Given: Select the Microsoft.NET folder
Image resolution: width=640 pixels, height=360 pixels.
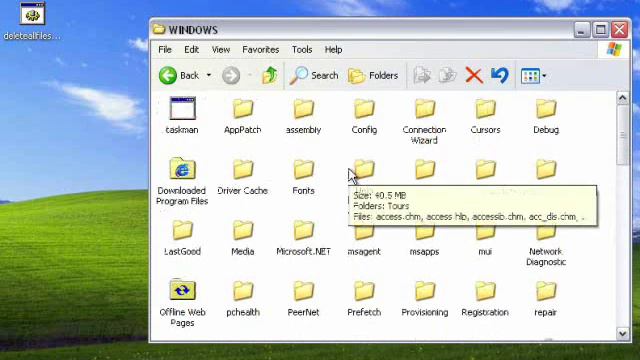Looking at the screenshot, I should [303, 238].
